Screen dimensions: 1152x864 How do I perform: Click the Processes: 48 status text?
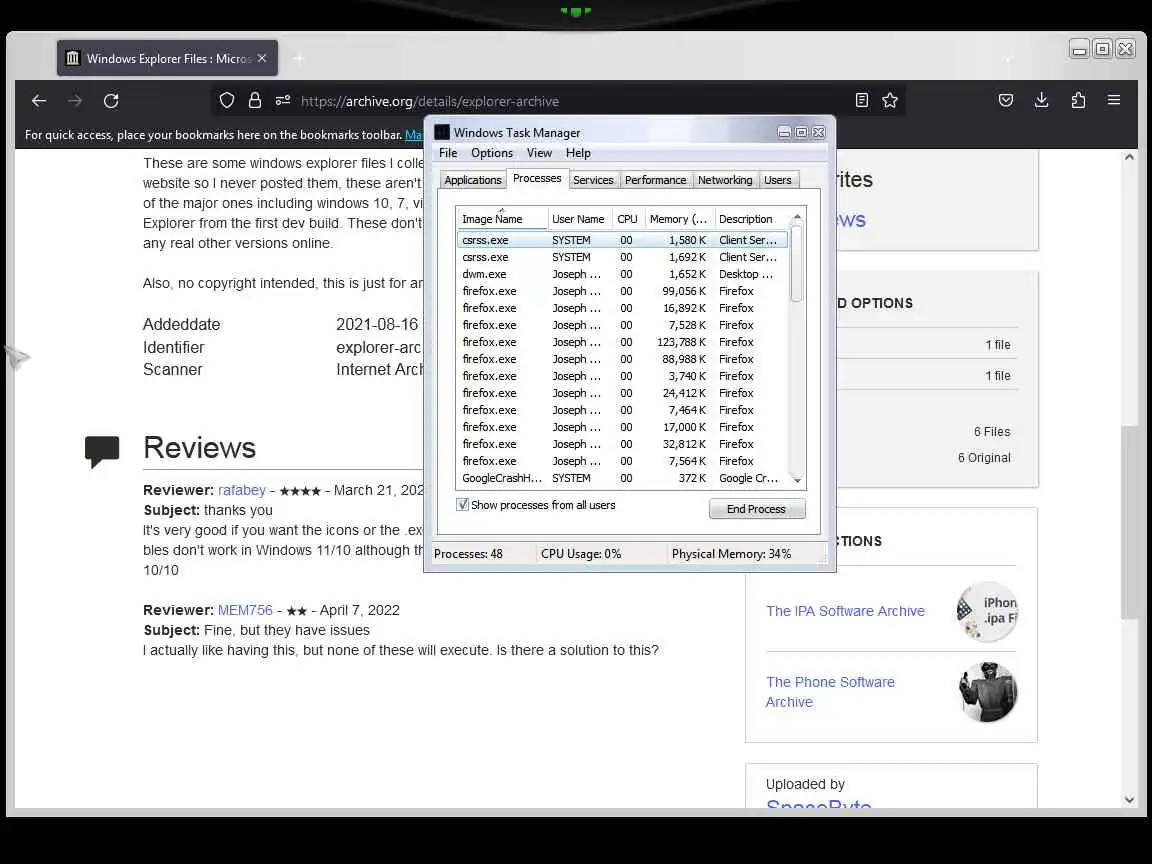click(468, 554)
